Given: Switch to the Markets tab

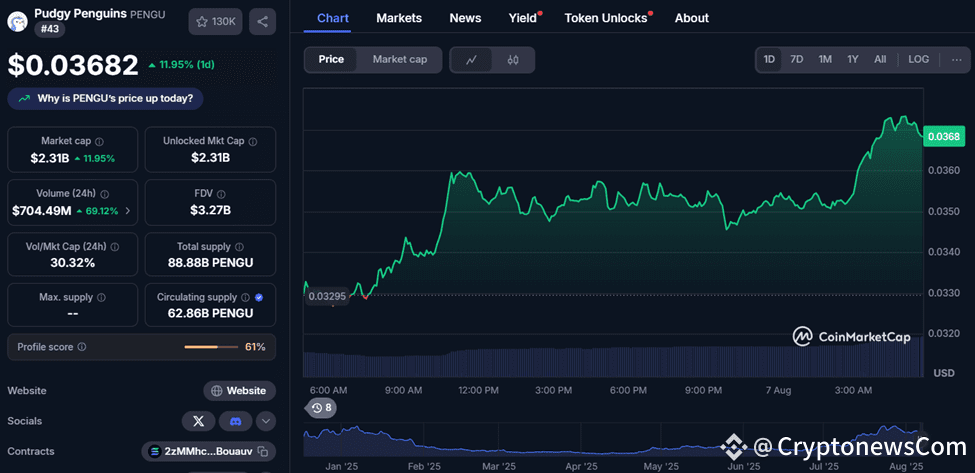Looking at the screenshot, I should (399, 18).
